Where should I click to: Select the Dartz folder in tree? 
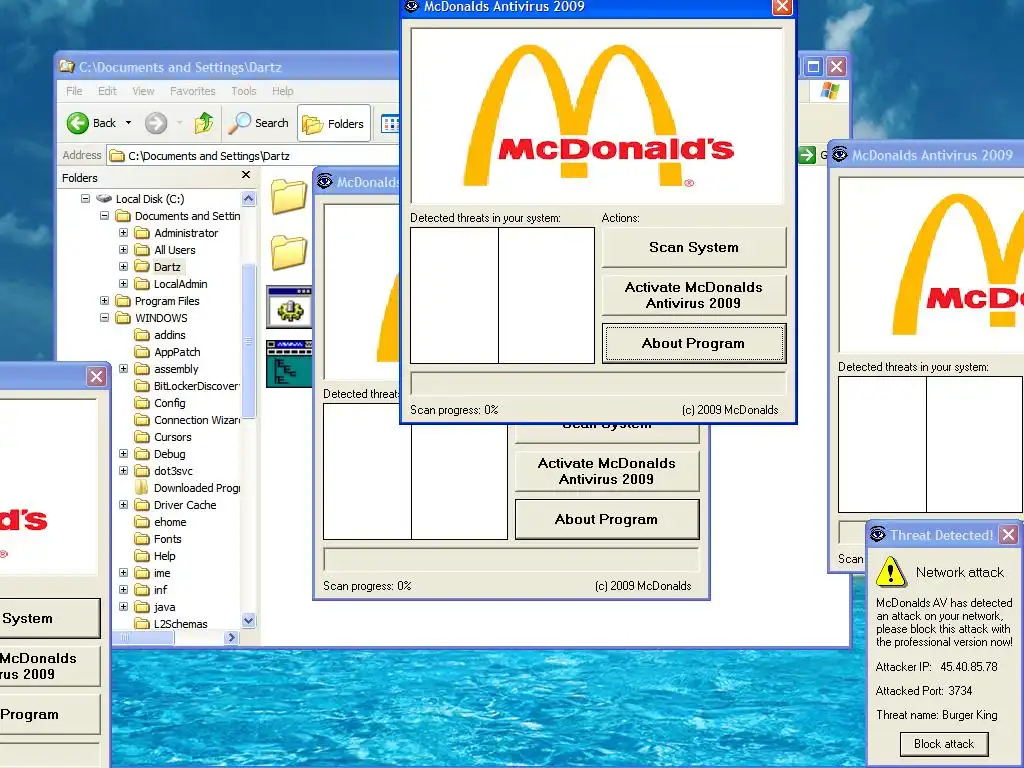tap(167, 267)
